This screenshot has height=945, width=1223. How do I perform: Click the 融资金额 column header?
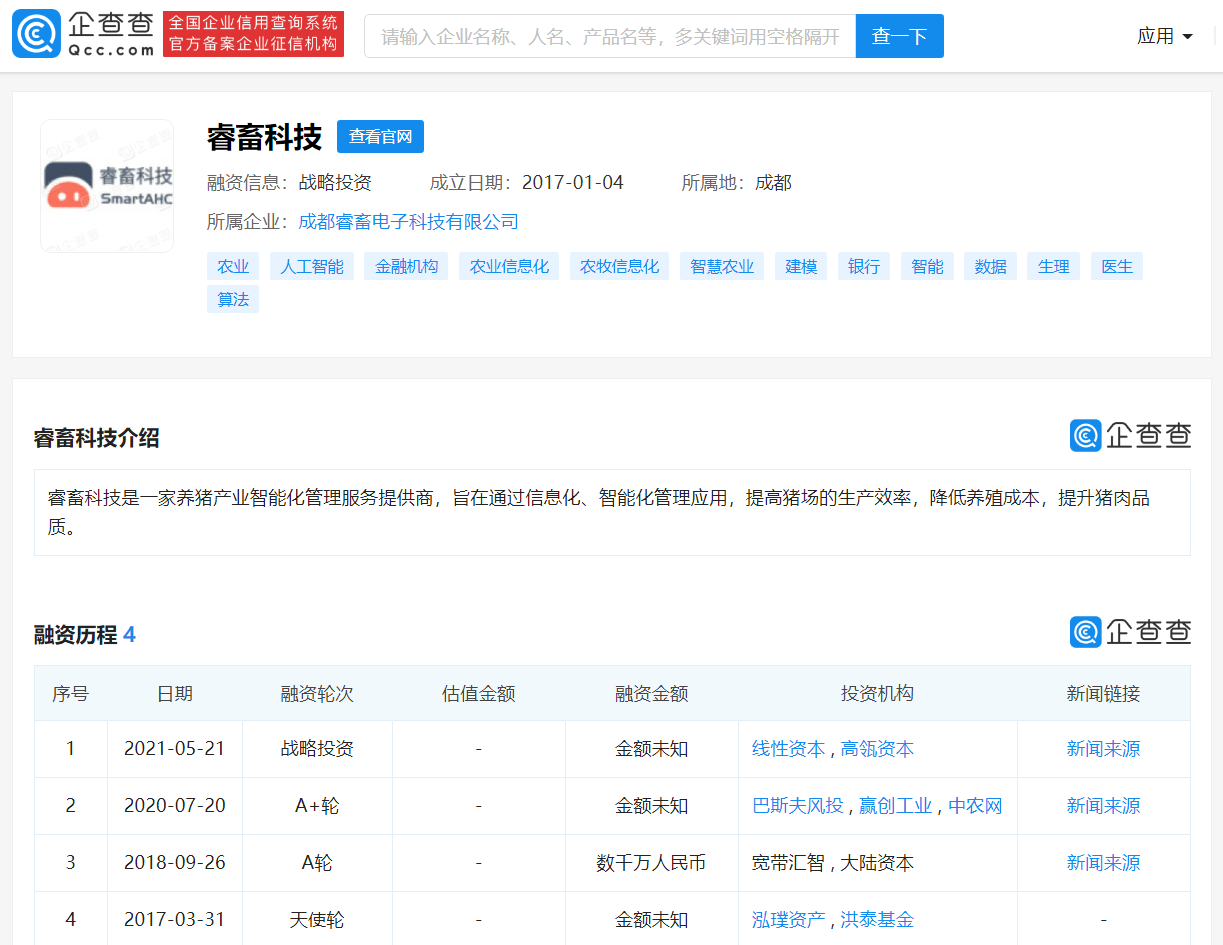pyautogui.click(x=652, y=693)
